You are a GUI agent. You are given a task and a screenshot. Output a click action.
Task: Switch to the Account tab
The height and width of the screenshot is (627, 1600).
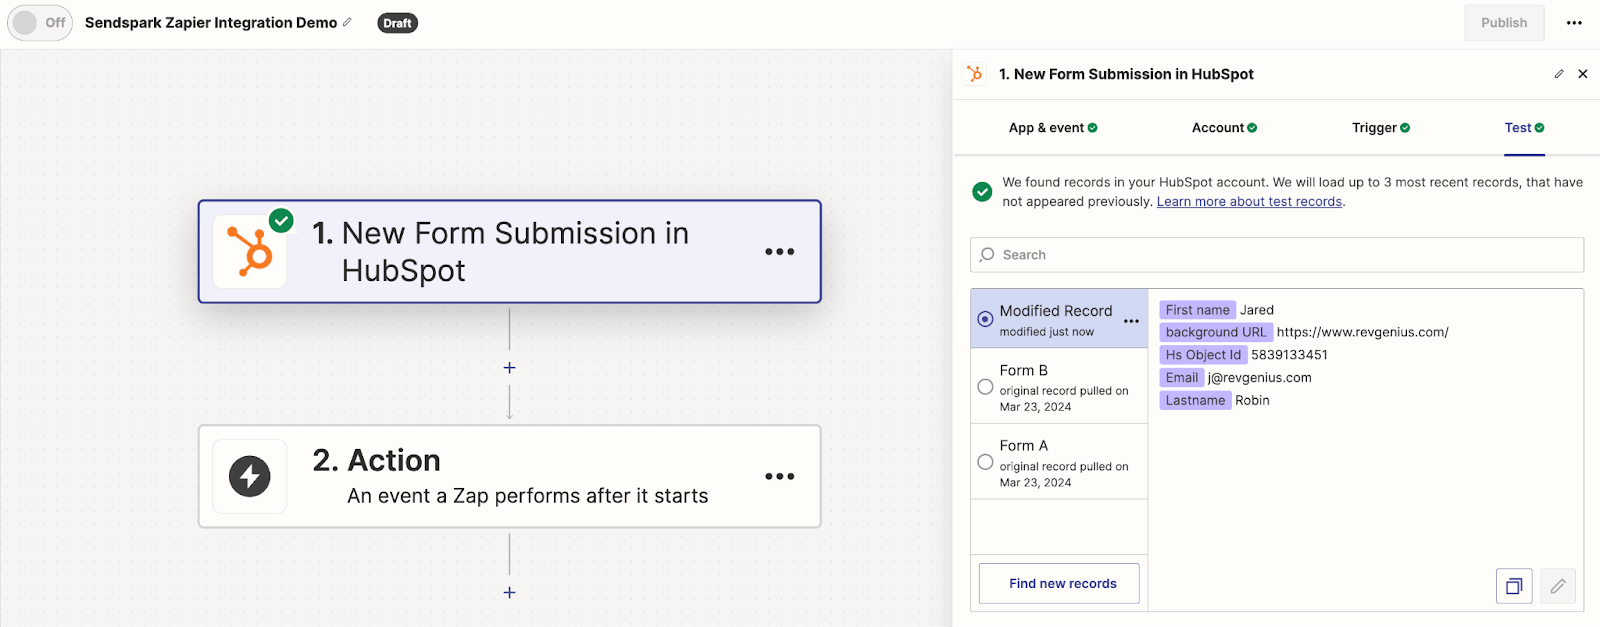1224,128
